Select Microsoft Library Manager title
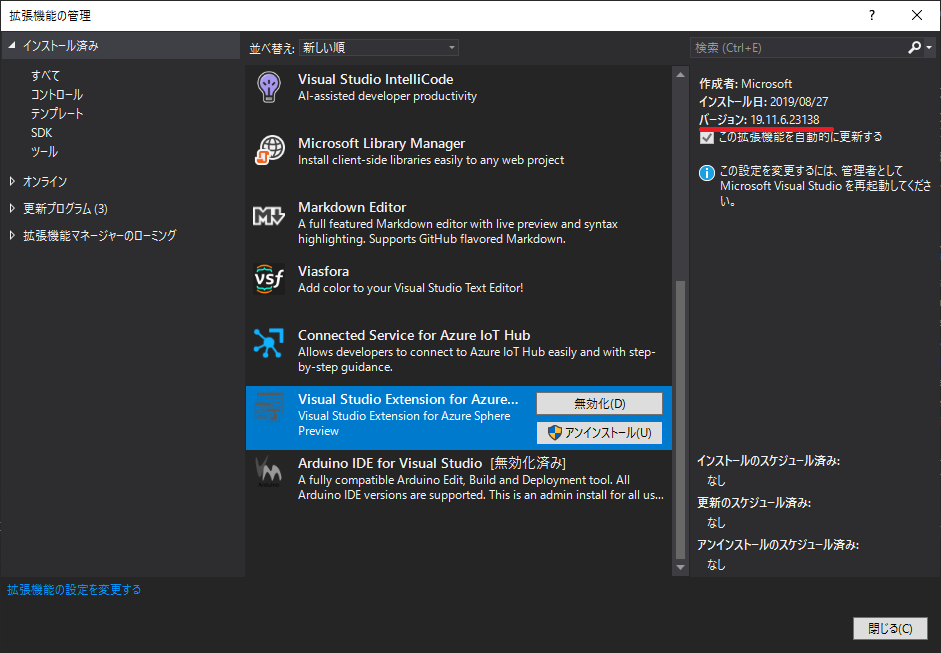 (381, 143)
